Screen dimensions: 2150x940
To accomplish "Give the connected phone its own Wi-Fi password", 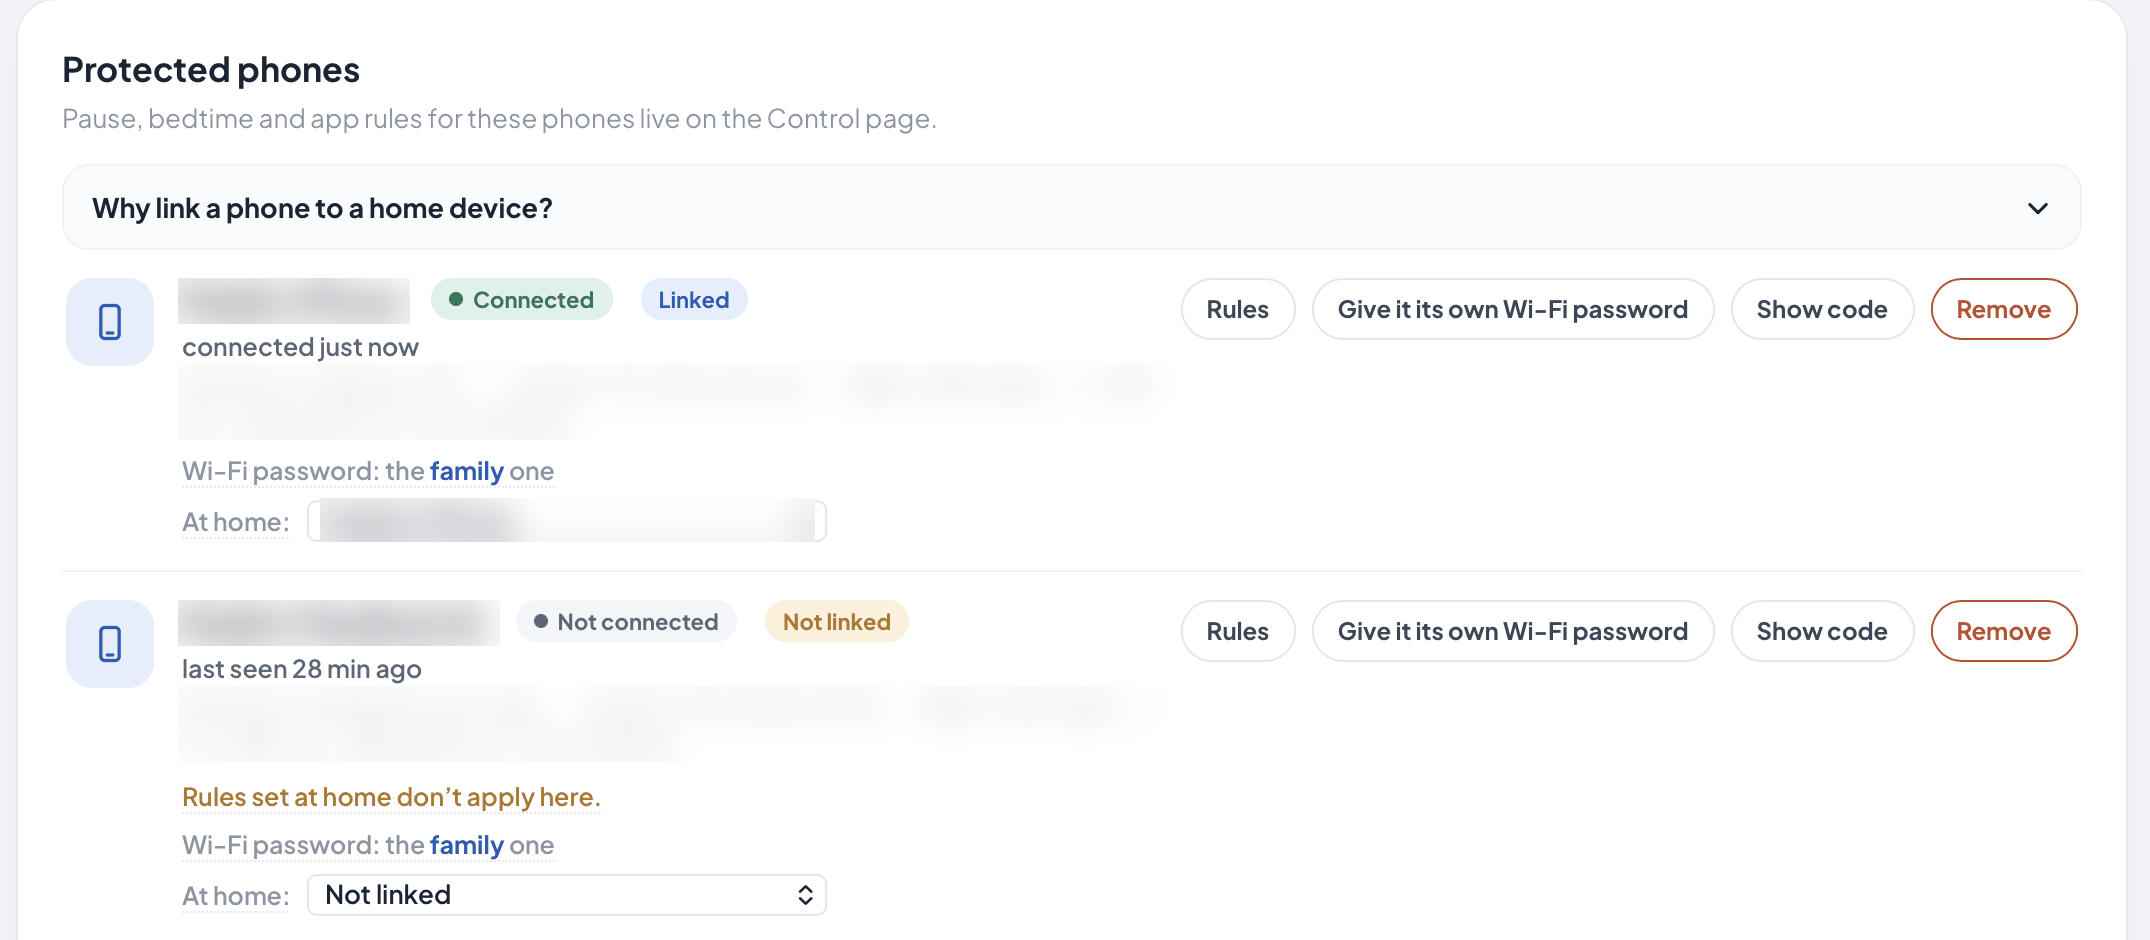I will click(1512, 309).
